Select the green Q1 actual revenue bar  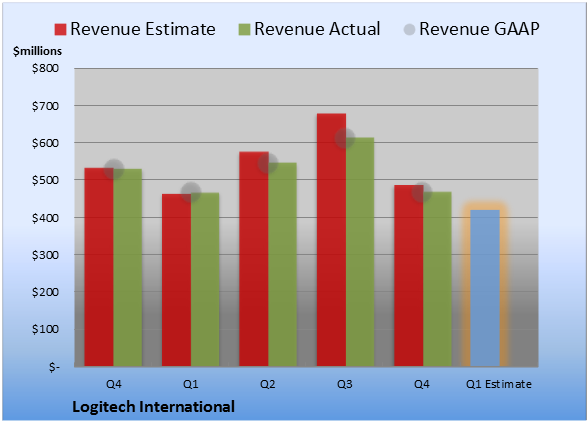(x=205, y=279)
